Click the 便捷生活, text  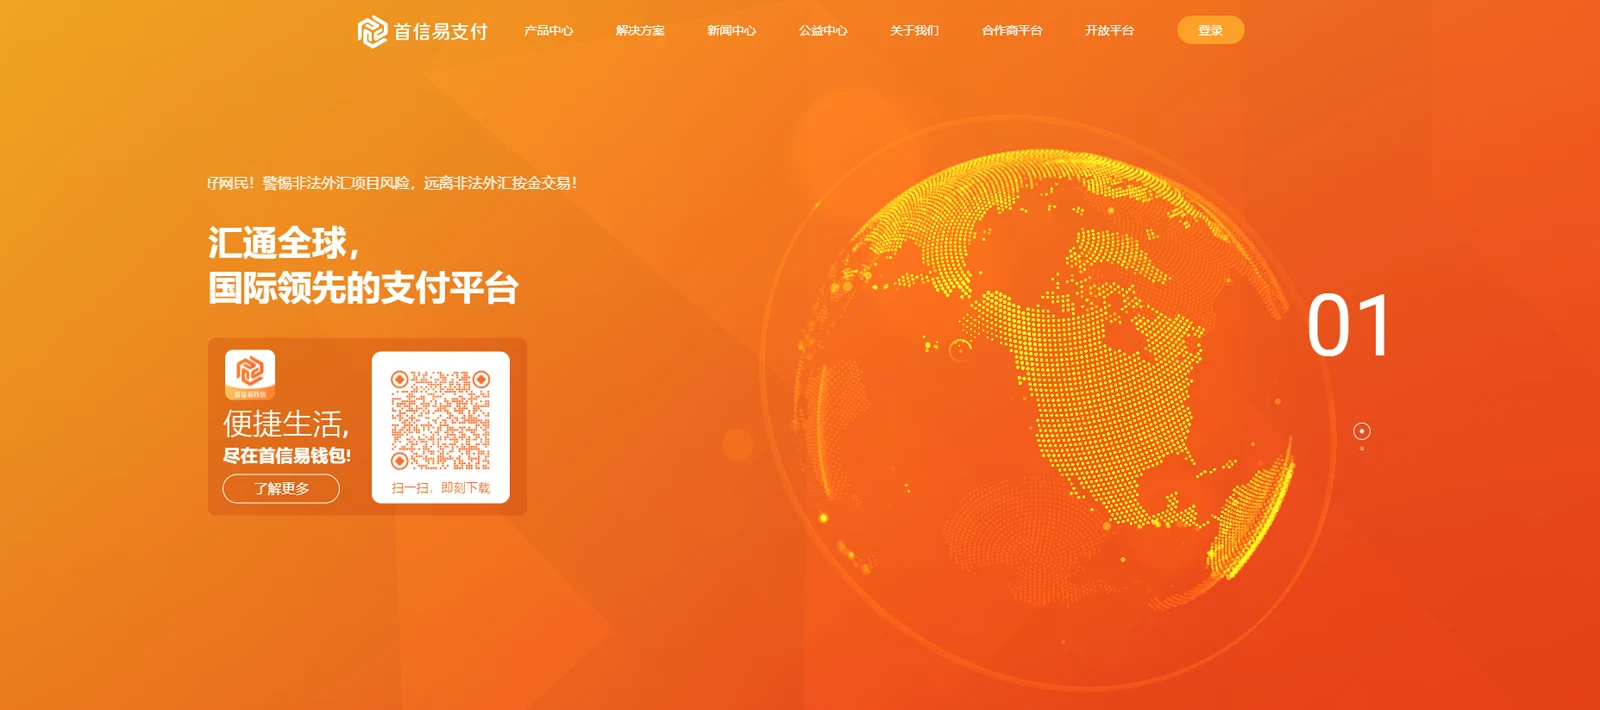pos(286,424)
